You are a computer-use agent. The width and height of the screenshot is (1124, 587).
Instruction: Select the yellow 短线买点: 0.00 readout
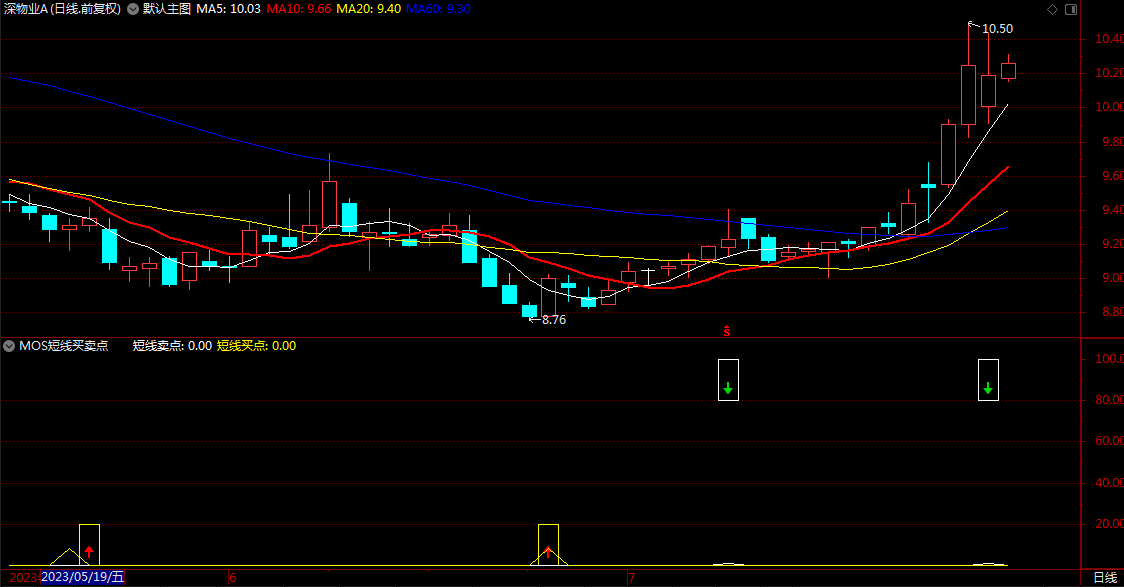pos(257,346)
